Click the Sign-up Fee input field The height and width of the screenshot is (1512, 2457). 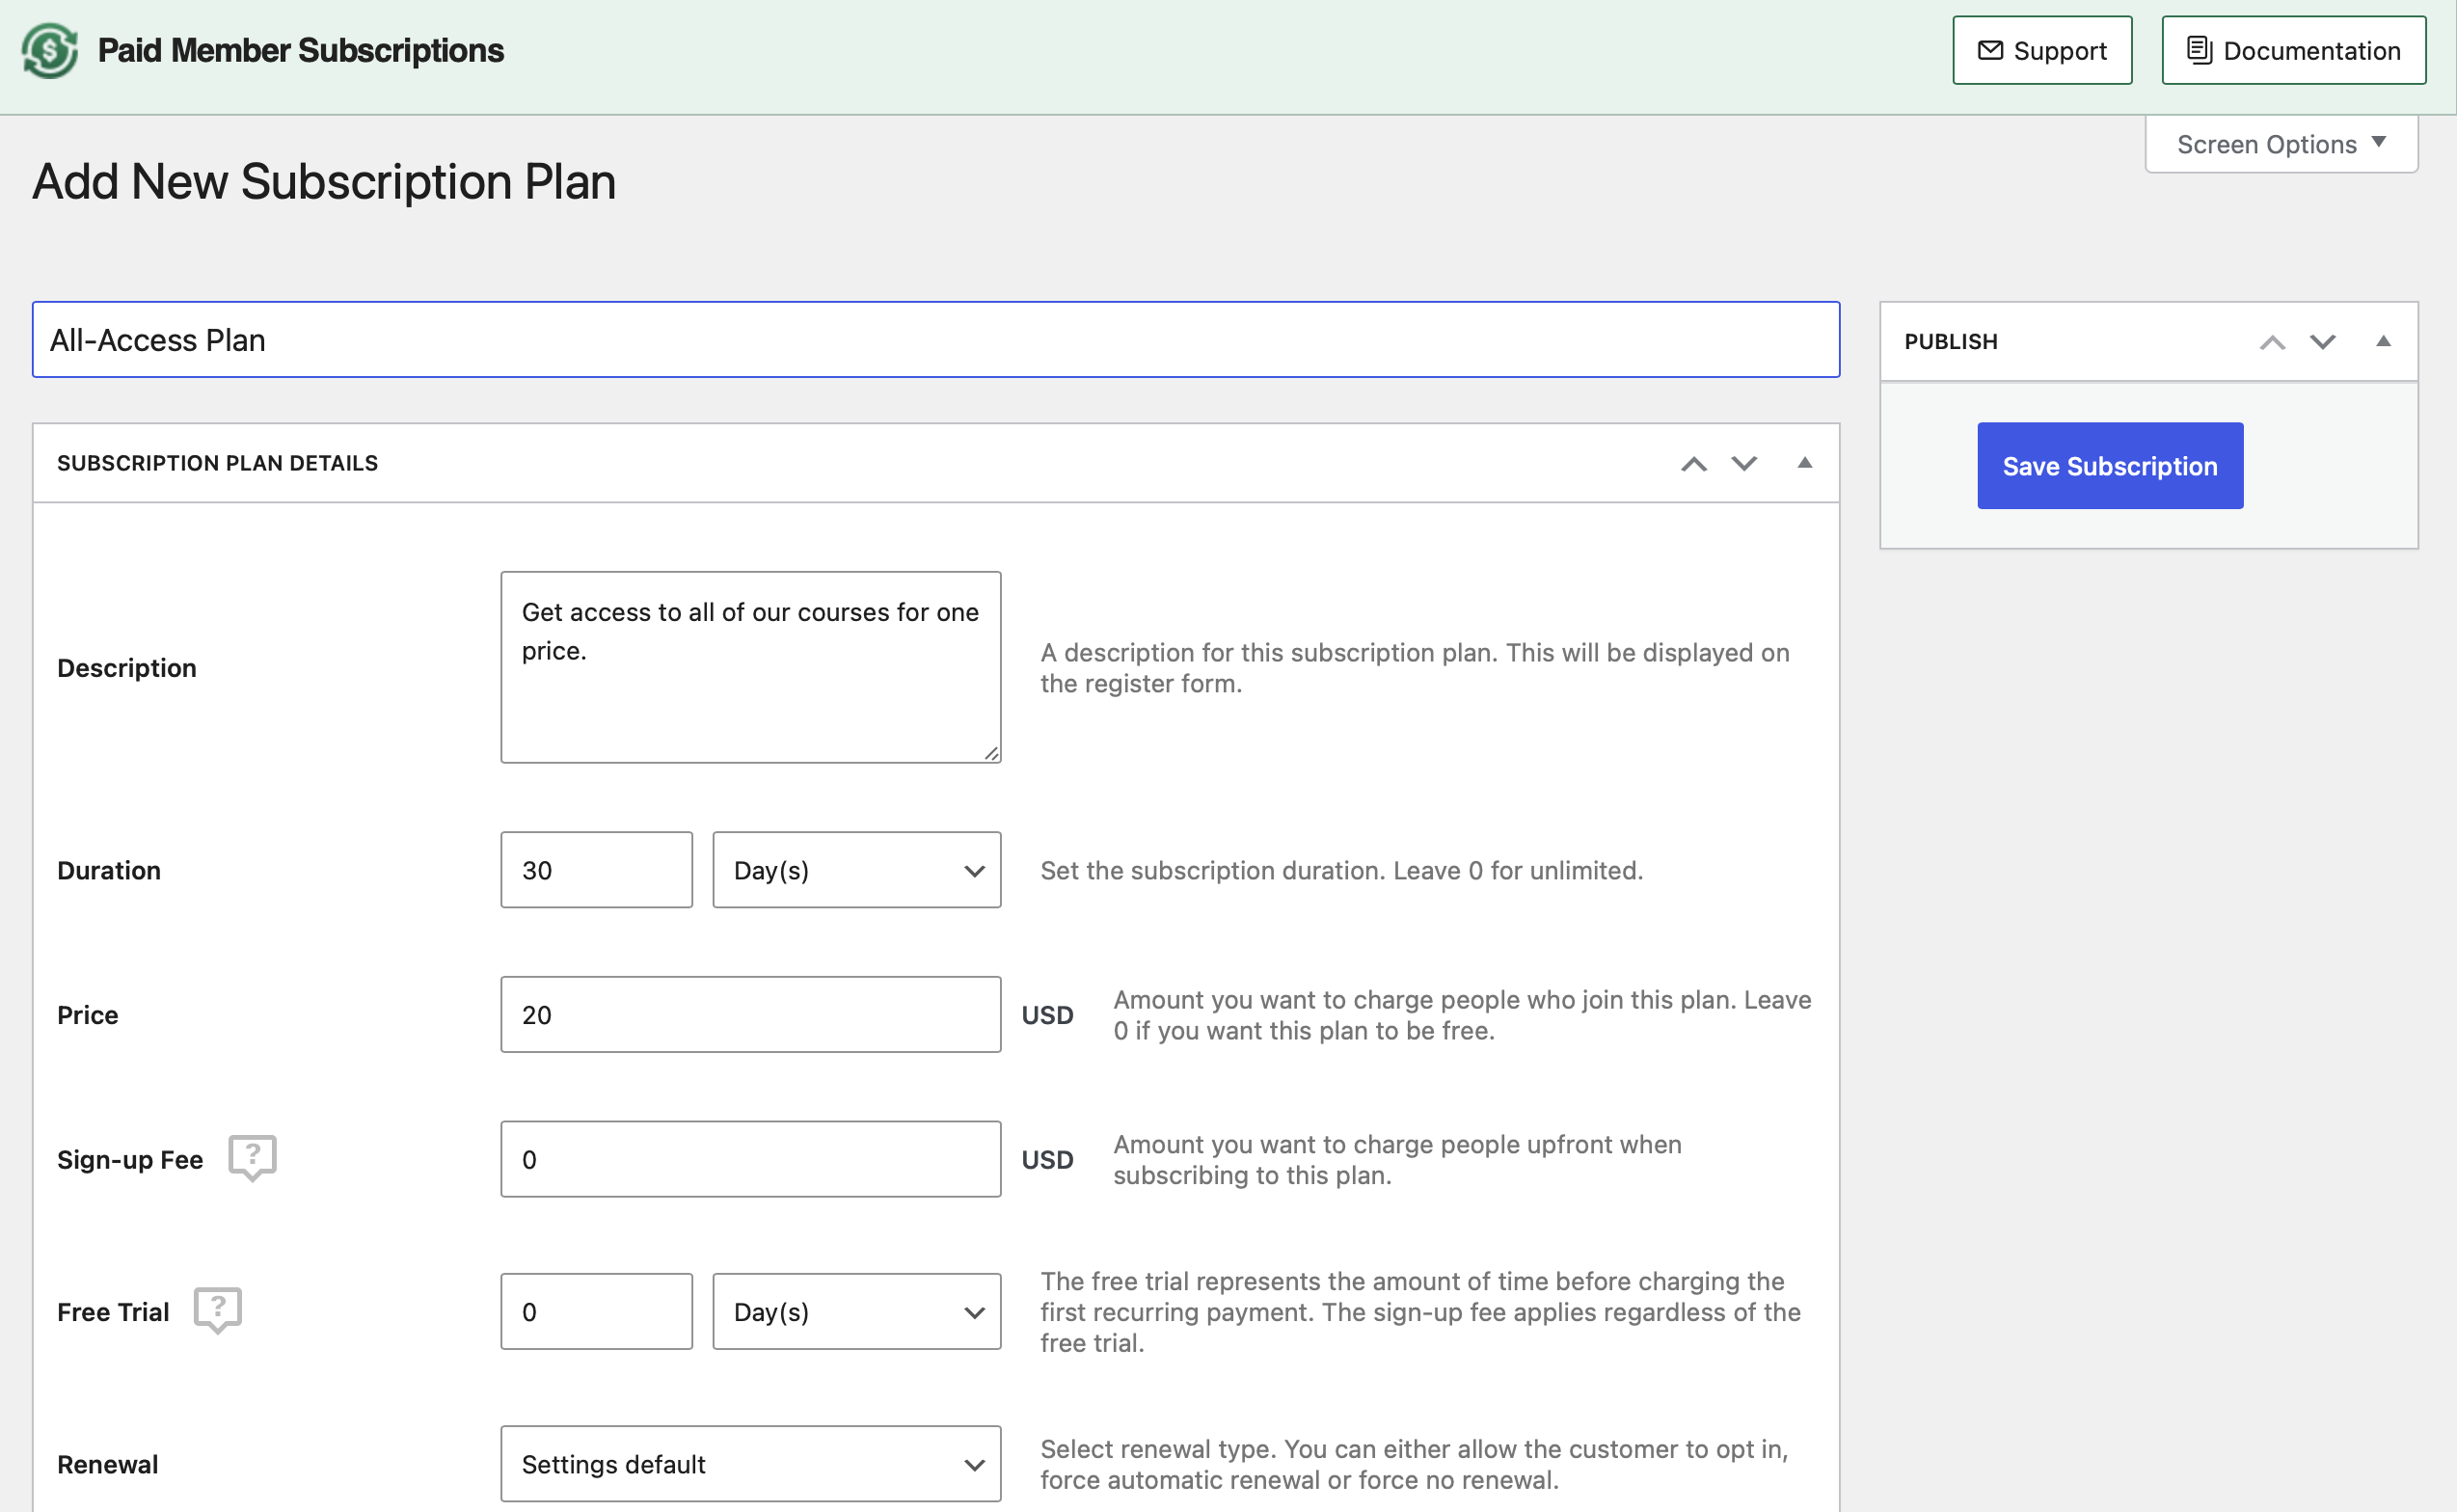[x=750, y=1159]
